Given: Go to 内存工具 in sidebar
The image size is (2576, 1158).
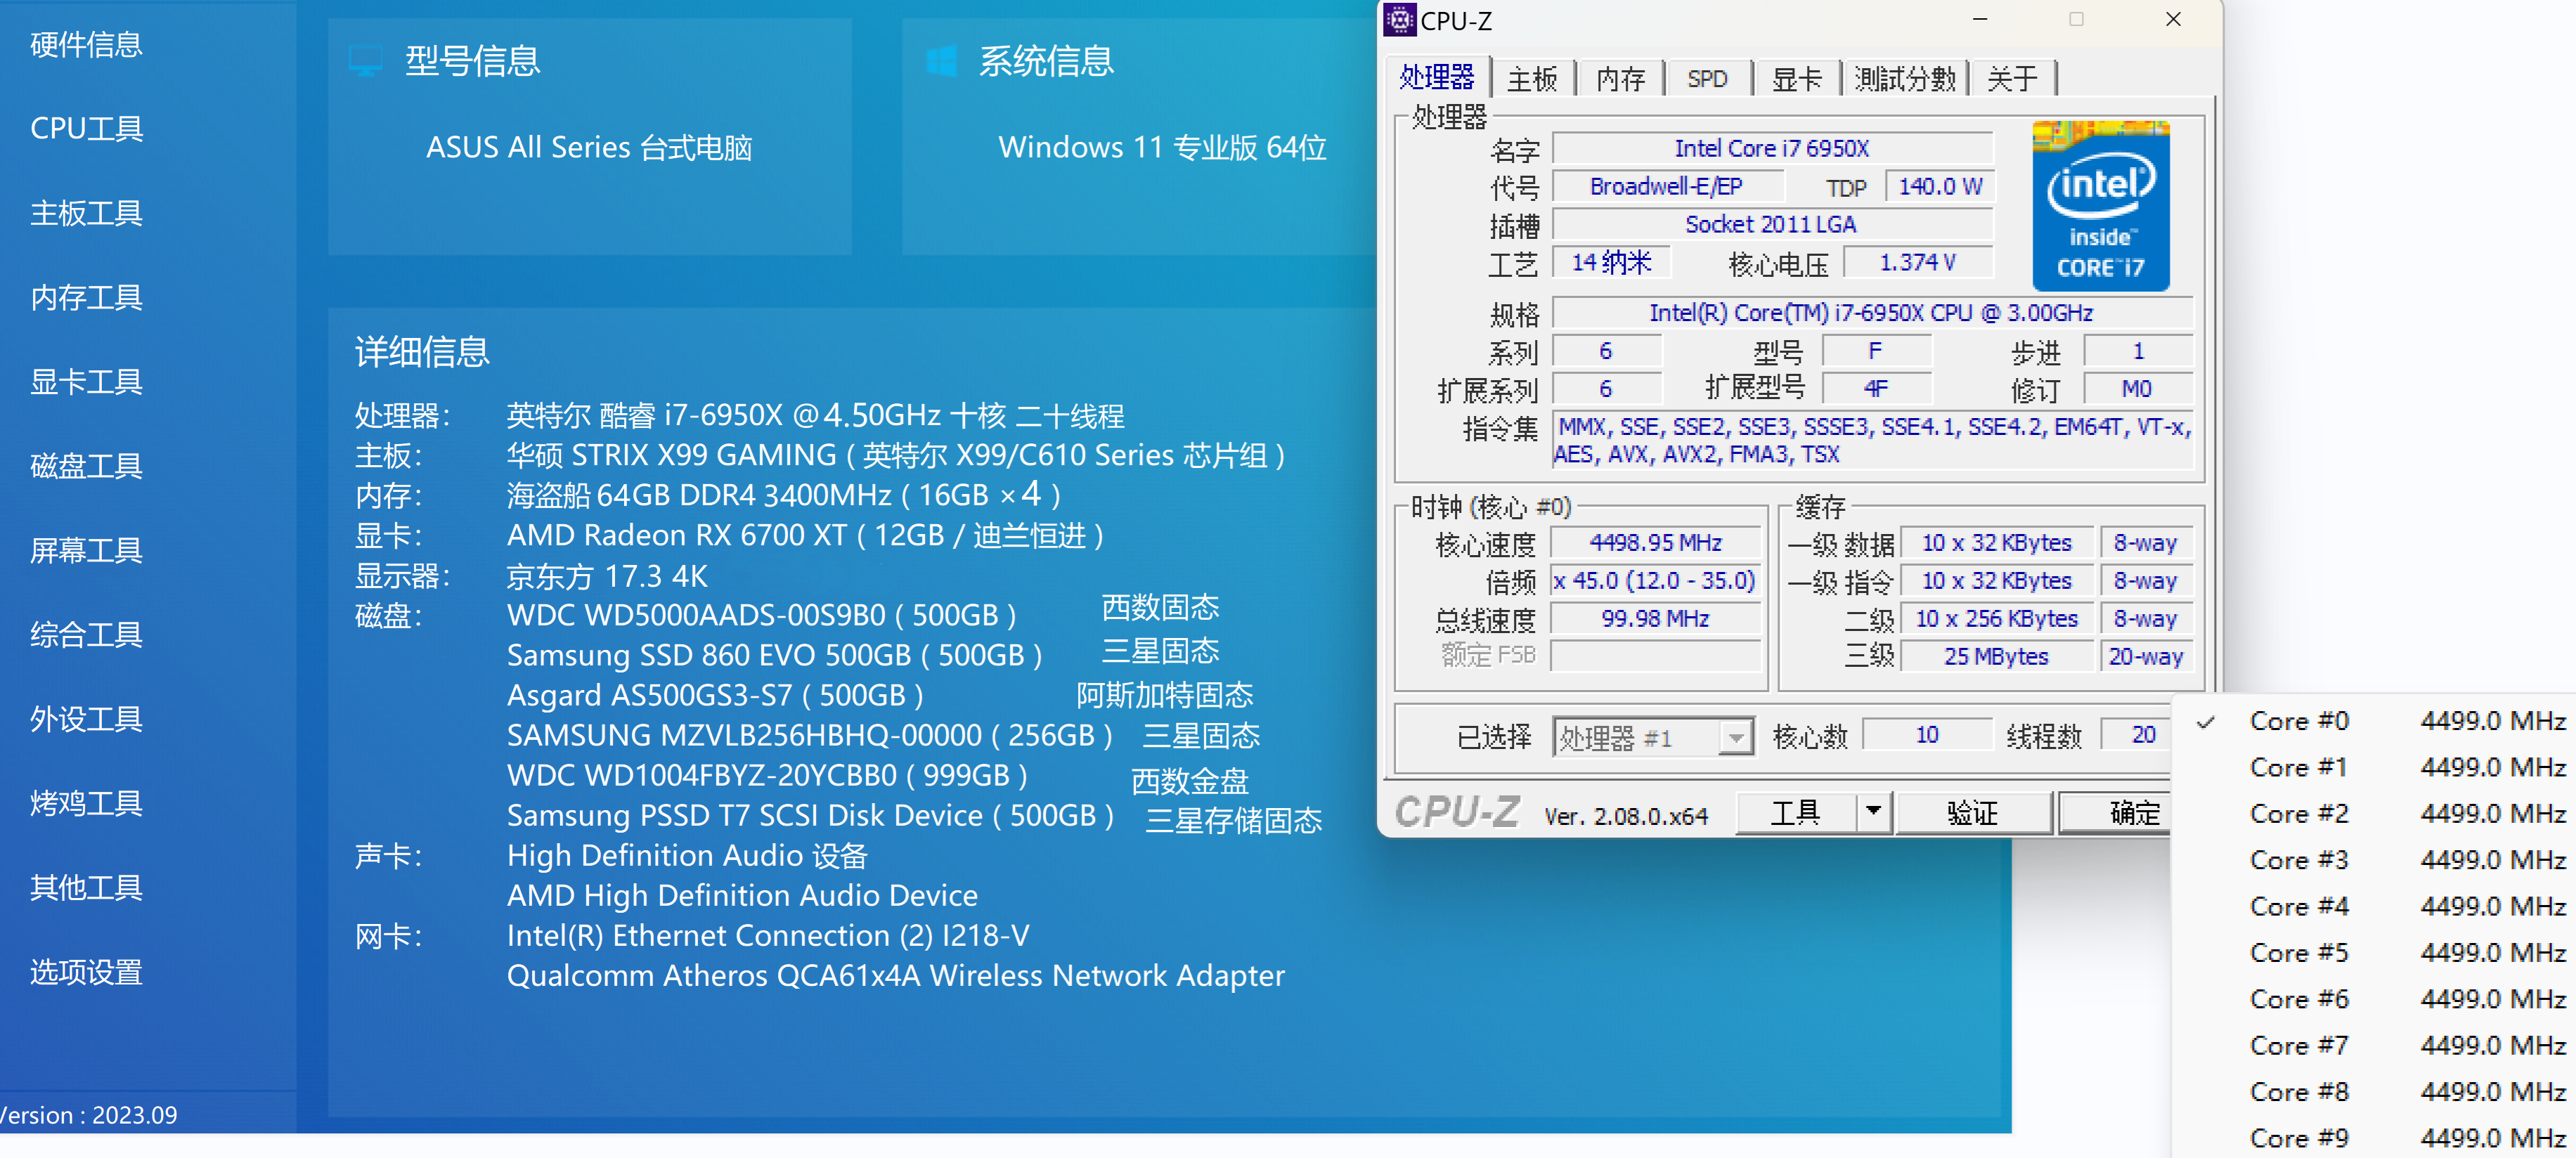Looking at the screenshot, I should [x=86, y=297].
